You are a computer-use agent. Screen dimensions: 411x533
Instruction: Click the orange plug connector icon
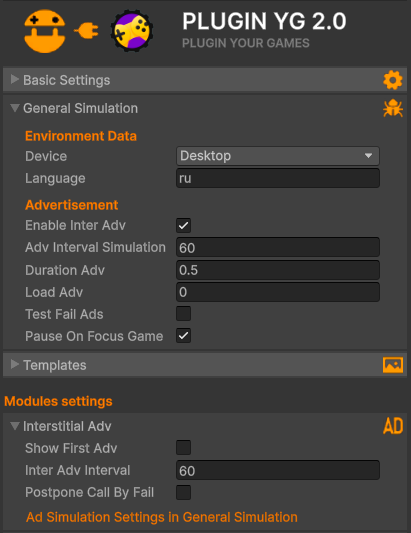87,31
